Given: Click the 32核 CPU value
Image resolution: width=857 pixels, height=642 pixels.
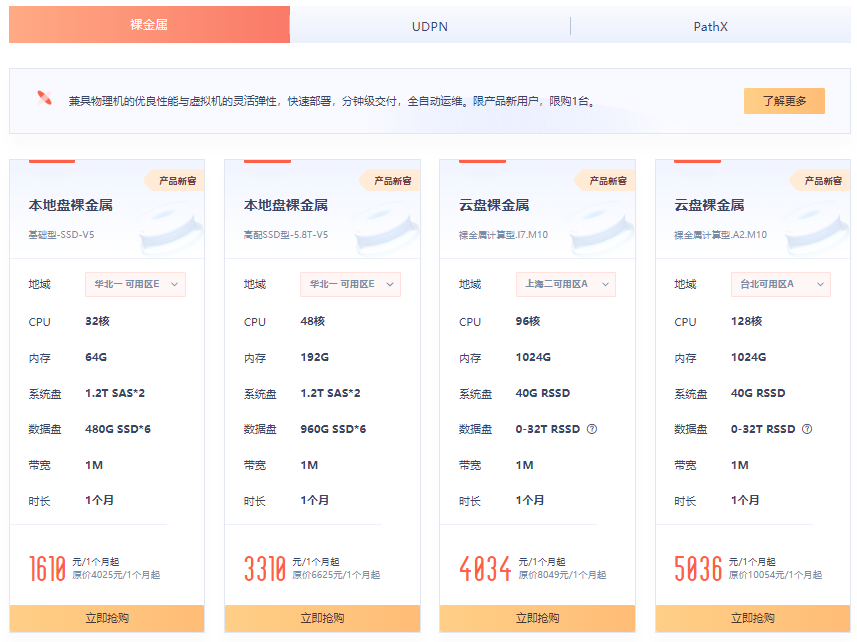Looking at the screenshot, I should coord(97,321).
